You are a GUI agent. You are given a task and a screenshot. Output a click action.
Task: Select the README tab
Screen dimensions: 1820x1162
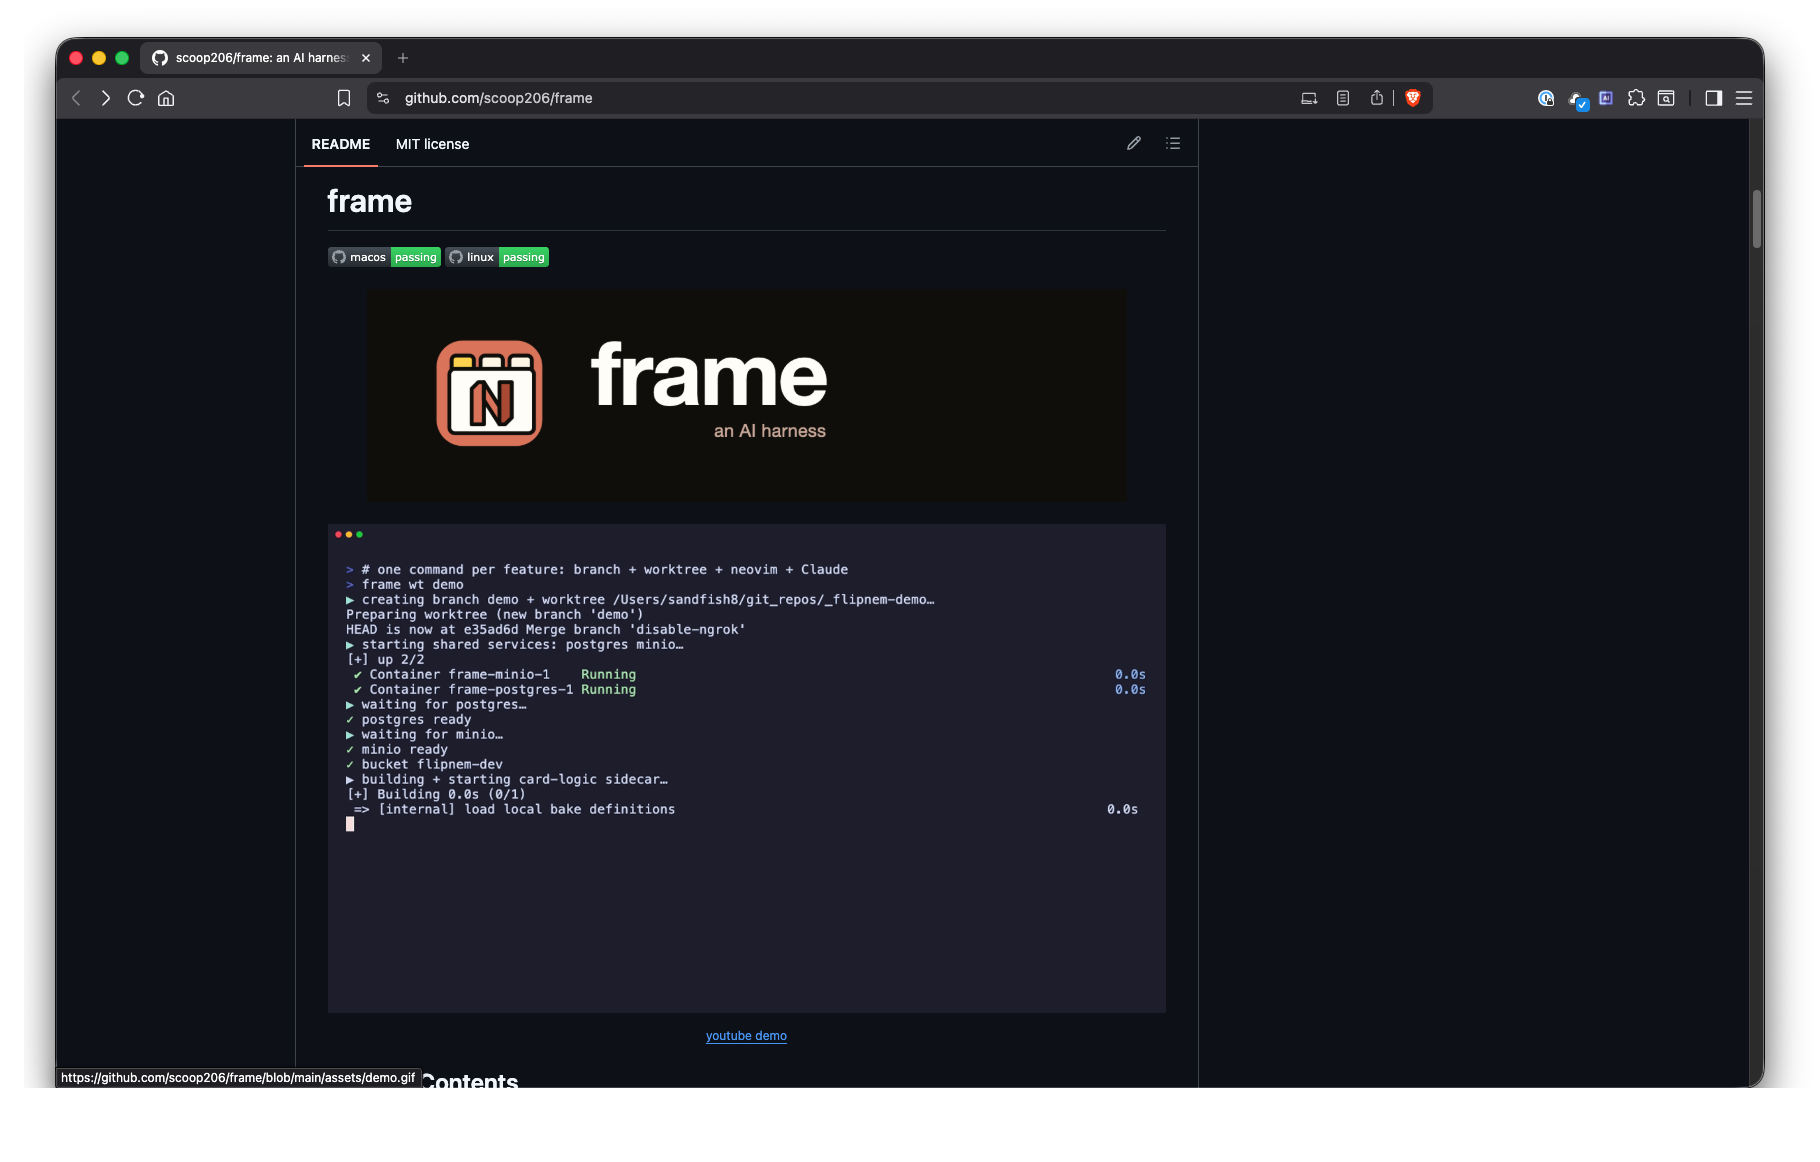(x=341, y=144)
